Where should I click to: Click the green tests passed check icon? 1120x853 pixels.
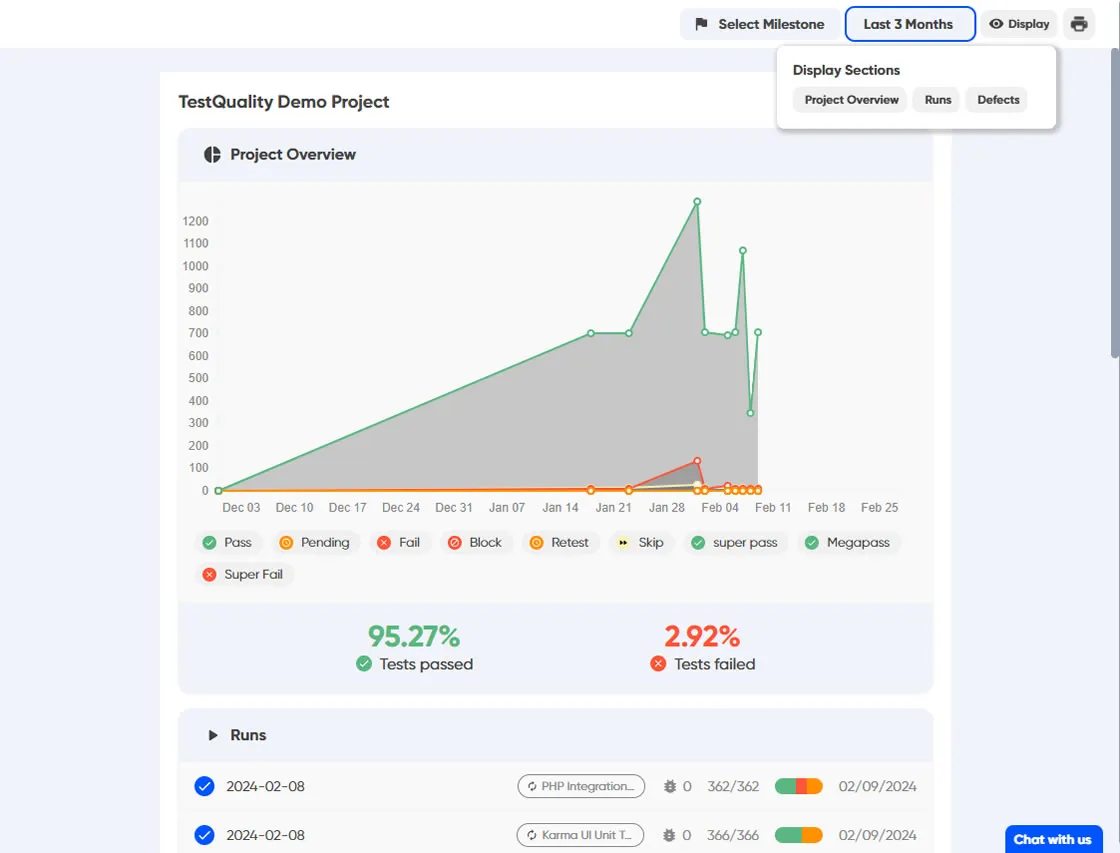(x=364, y=664)
